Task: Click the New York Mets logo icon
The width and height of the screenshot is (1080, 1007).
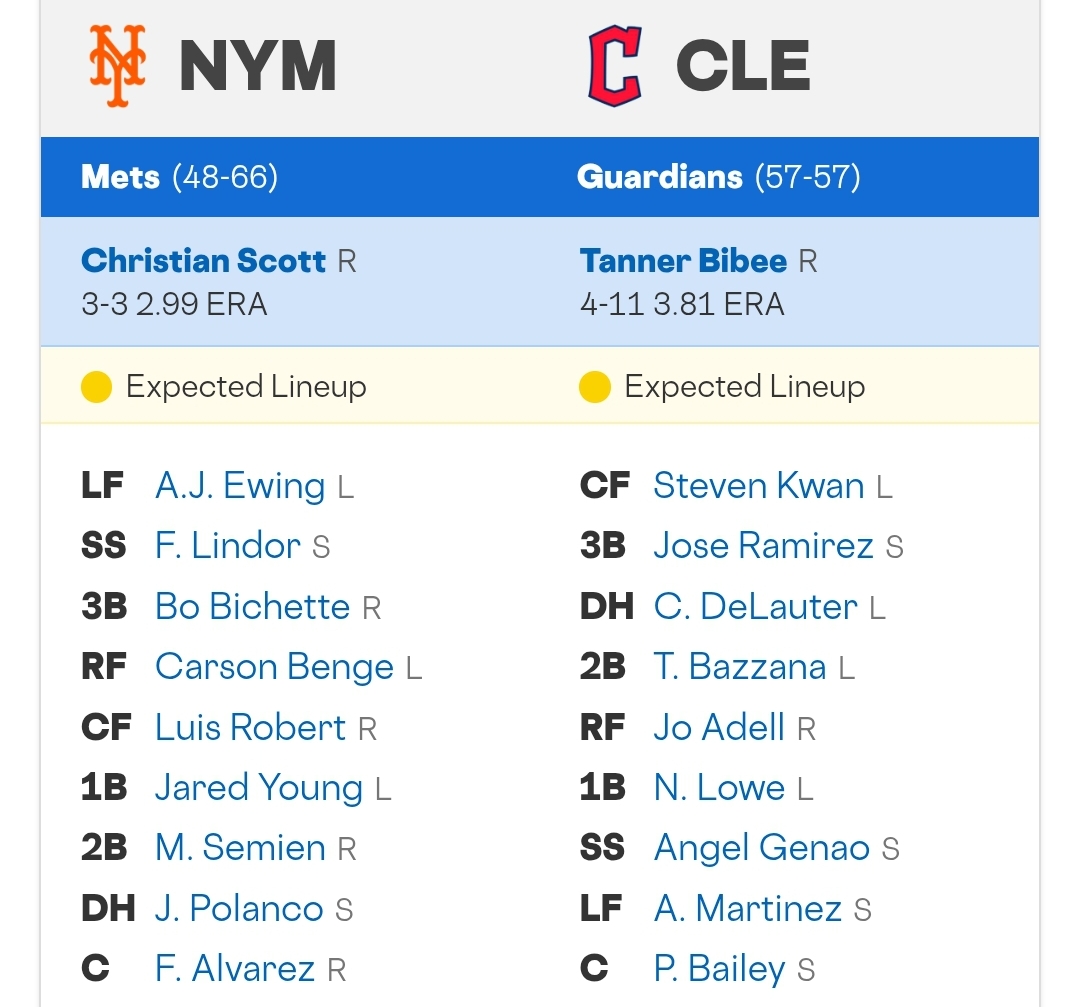Action: (x=117, y=66)
